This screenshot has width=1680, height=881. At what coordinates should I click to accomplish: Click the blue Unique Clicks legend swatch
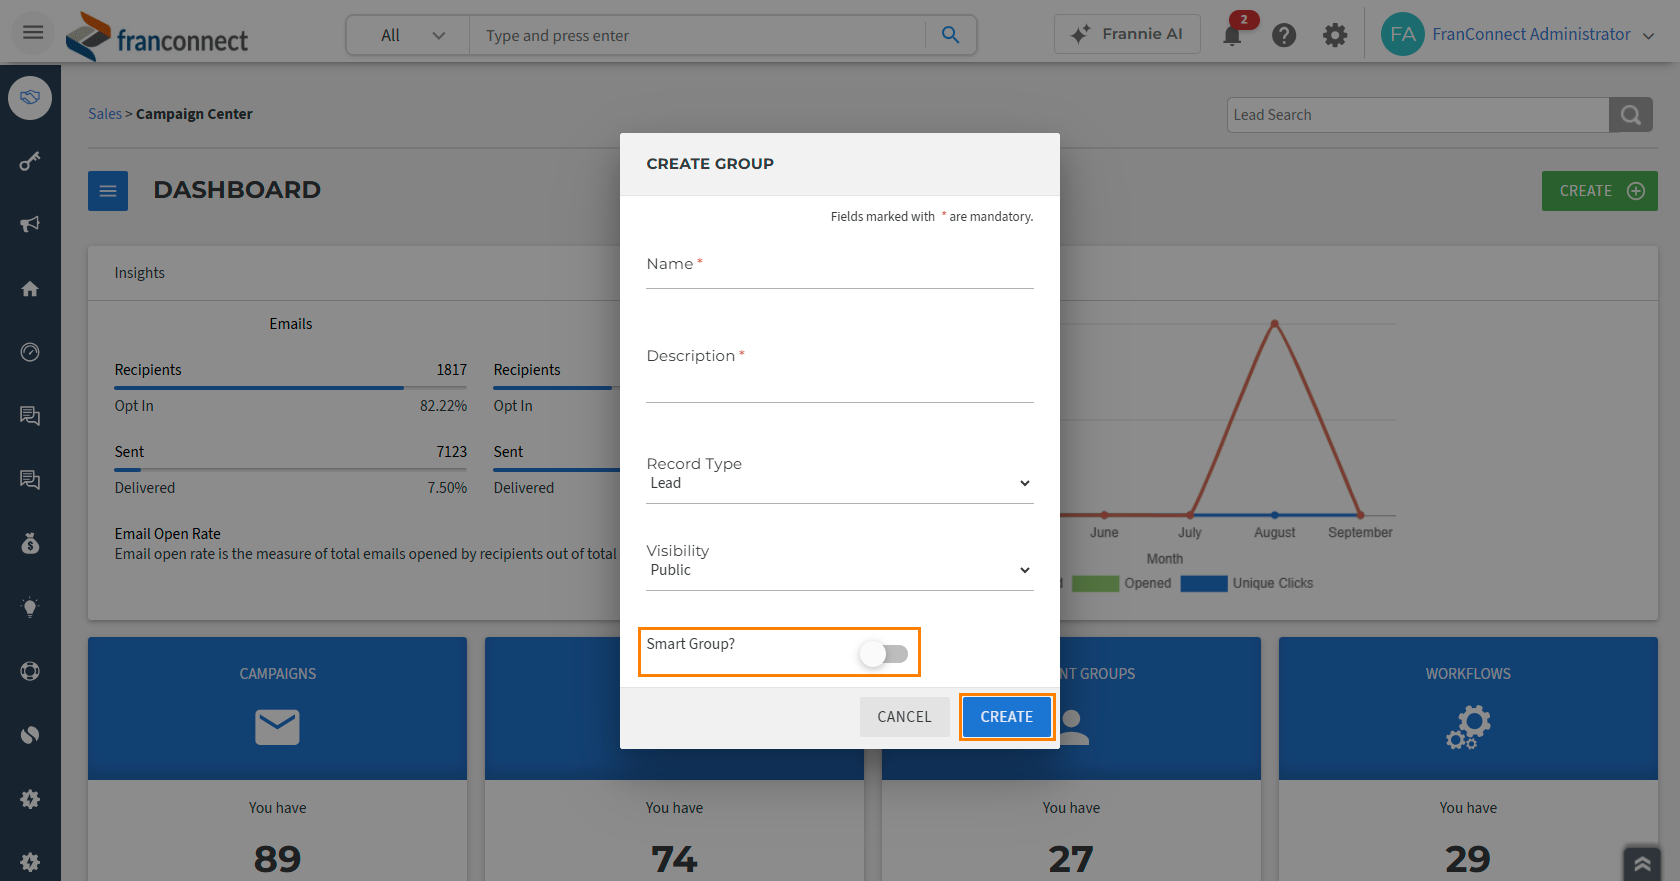pyautogui.click(x=1204, y=583)
